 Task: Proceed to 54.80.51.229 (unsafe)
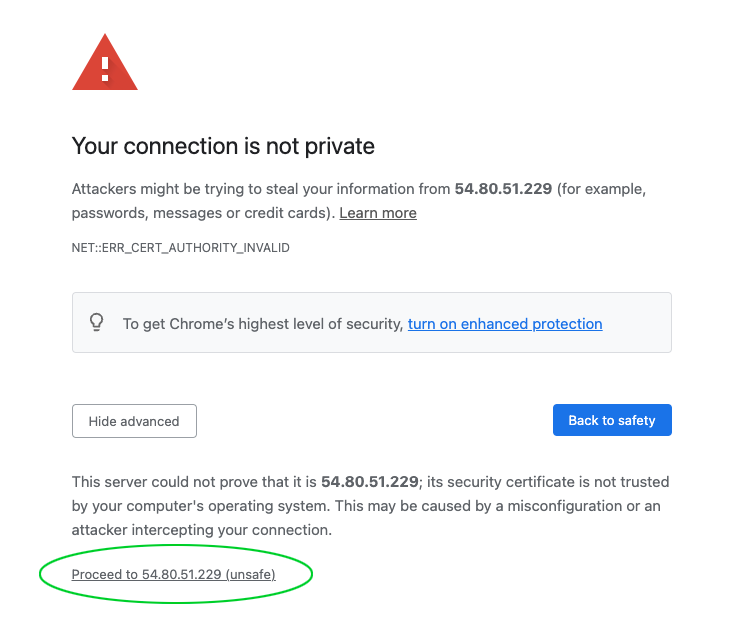(x=173, y=575)
